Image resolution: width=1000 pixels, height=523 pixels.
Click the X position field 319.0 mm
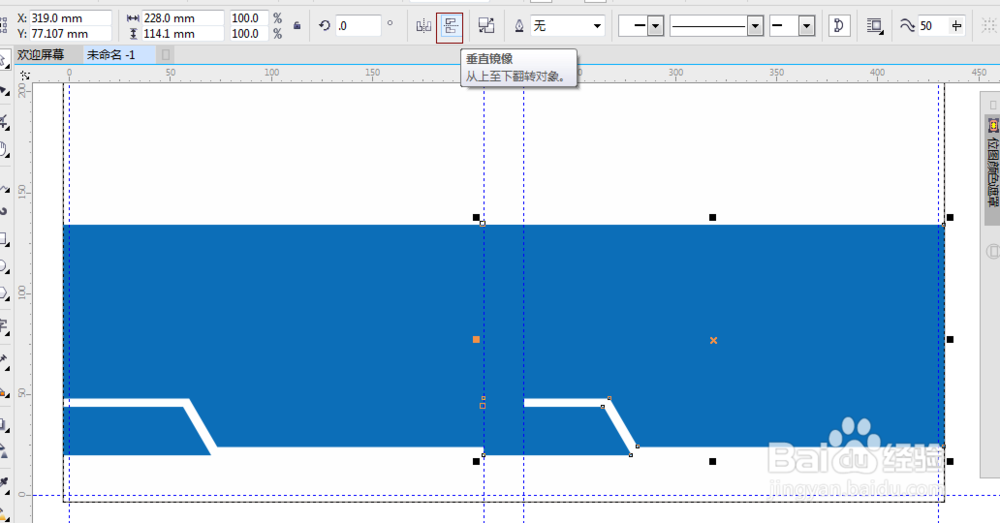(70, 18)
